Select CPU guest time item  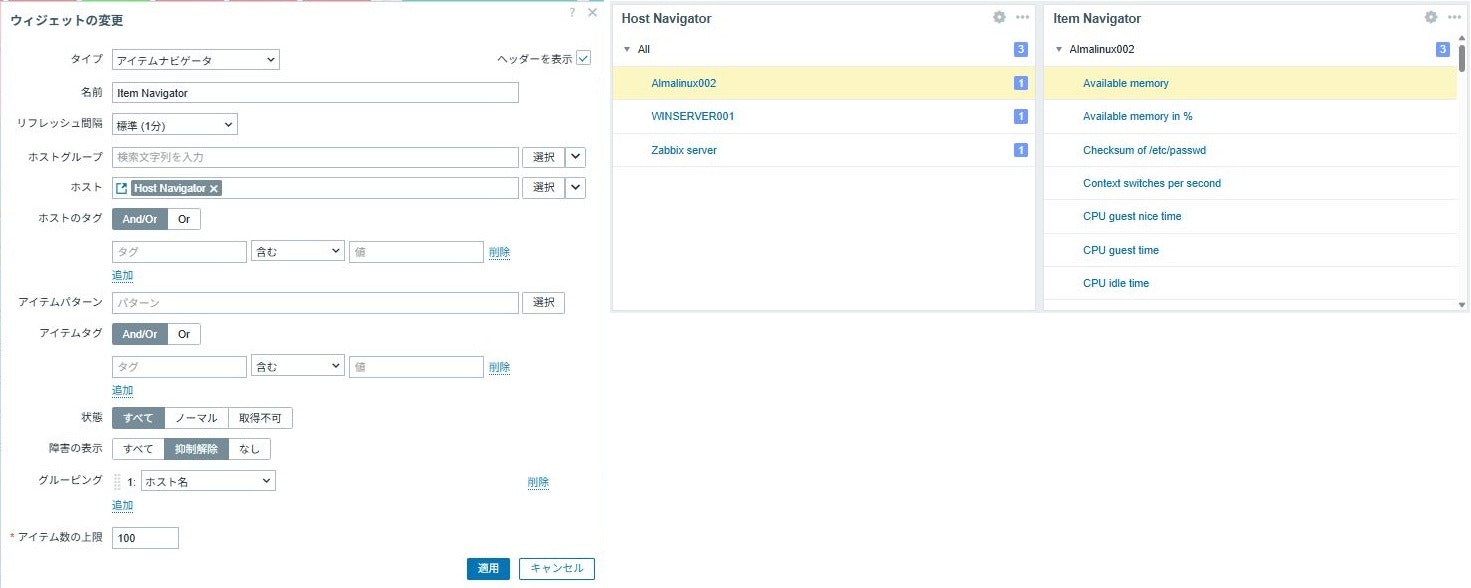click(1121, 250)
